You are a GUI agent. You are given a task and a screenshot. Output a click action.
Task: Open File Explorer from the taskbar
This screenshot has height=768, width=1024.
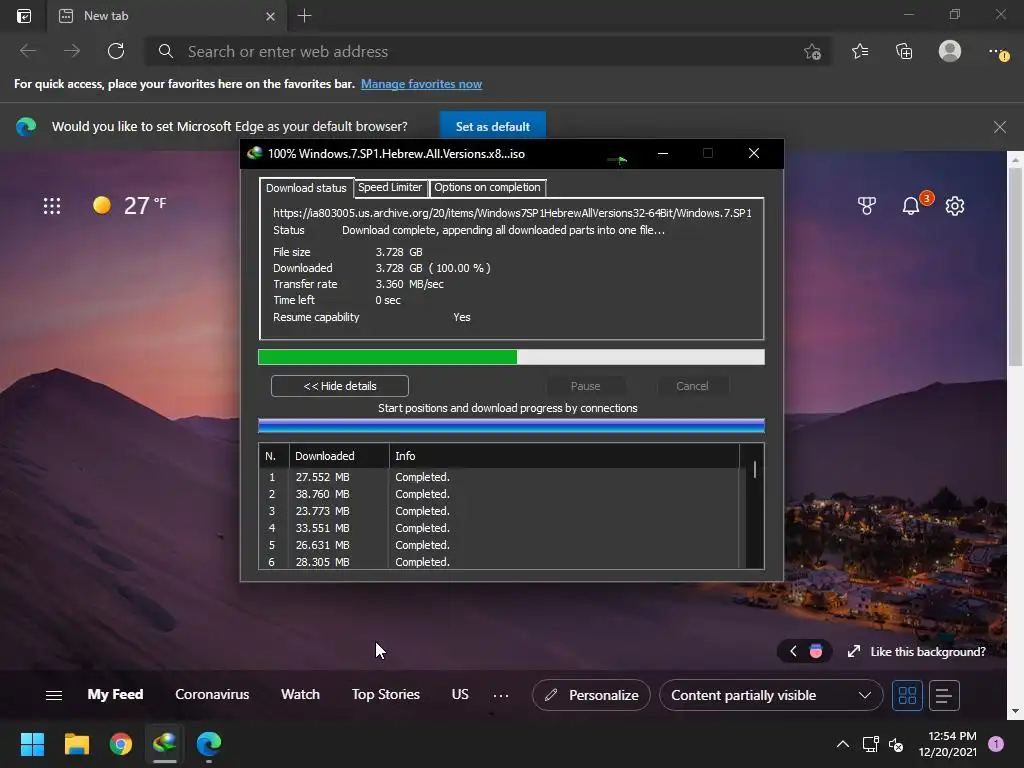pyautogui.click(x=76, y=744)
